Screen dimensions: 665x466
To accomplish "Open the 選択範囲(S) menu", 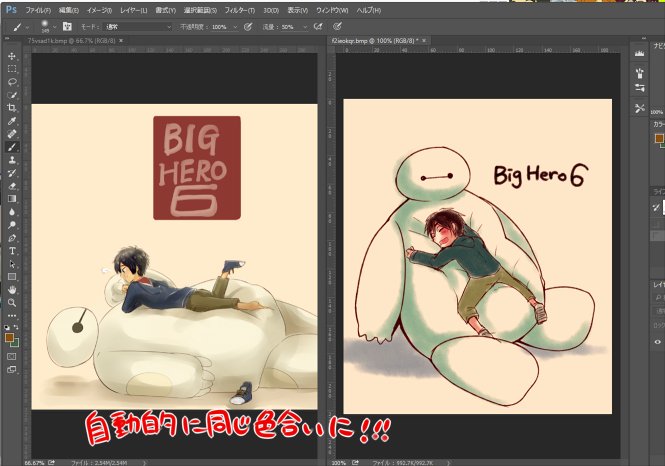I will coord(200,10).
